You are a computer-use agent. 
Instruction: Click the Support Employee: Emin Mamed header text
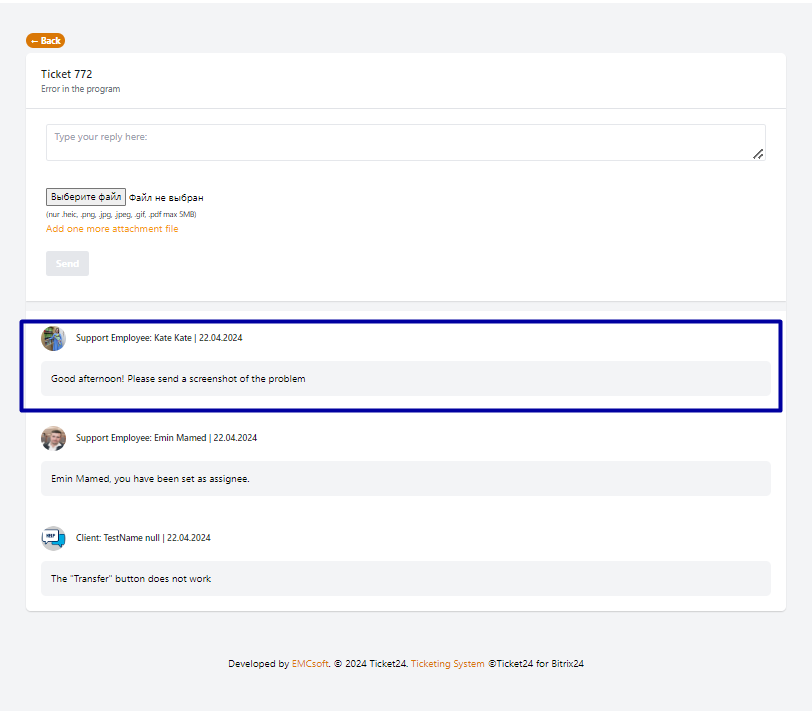pos(166,438)
